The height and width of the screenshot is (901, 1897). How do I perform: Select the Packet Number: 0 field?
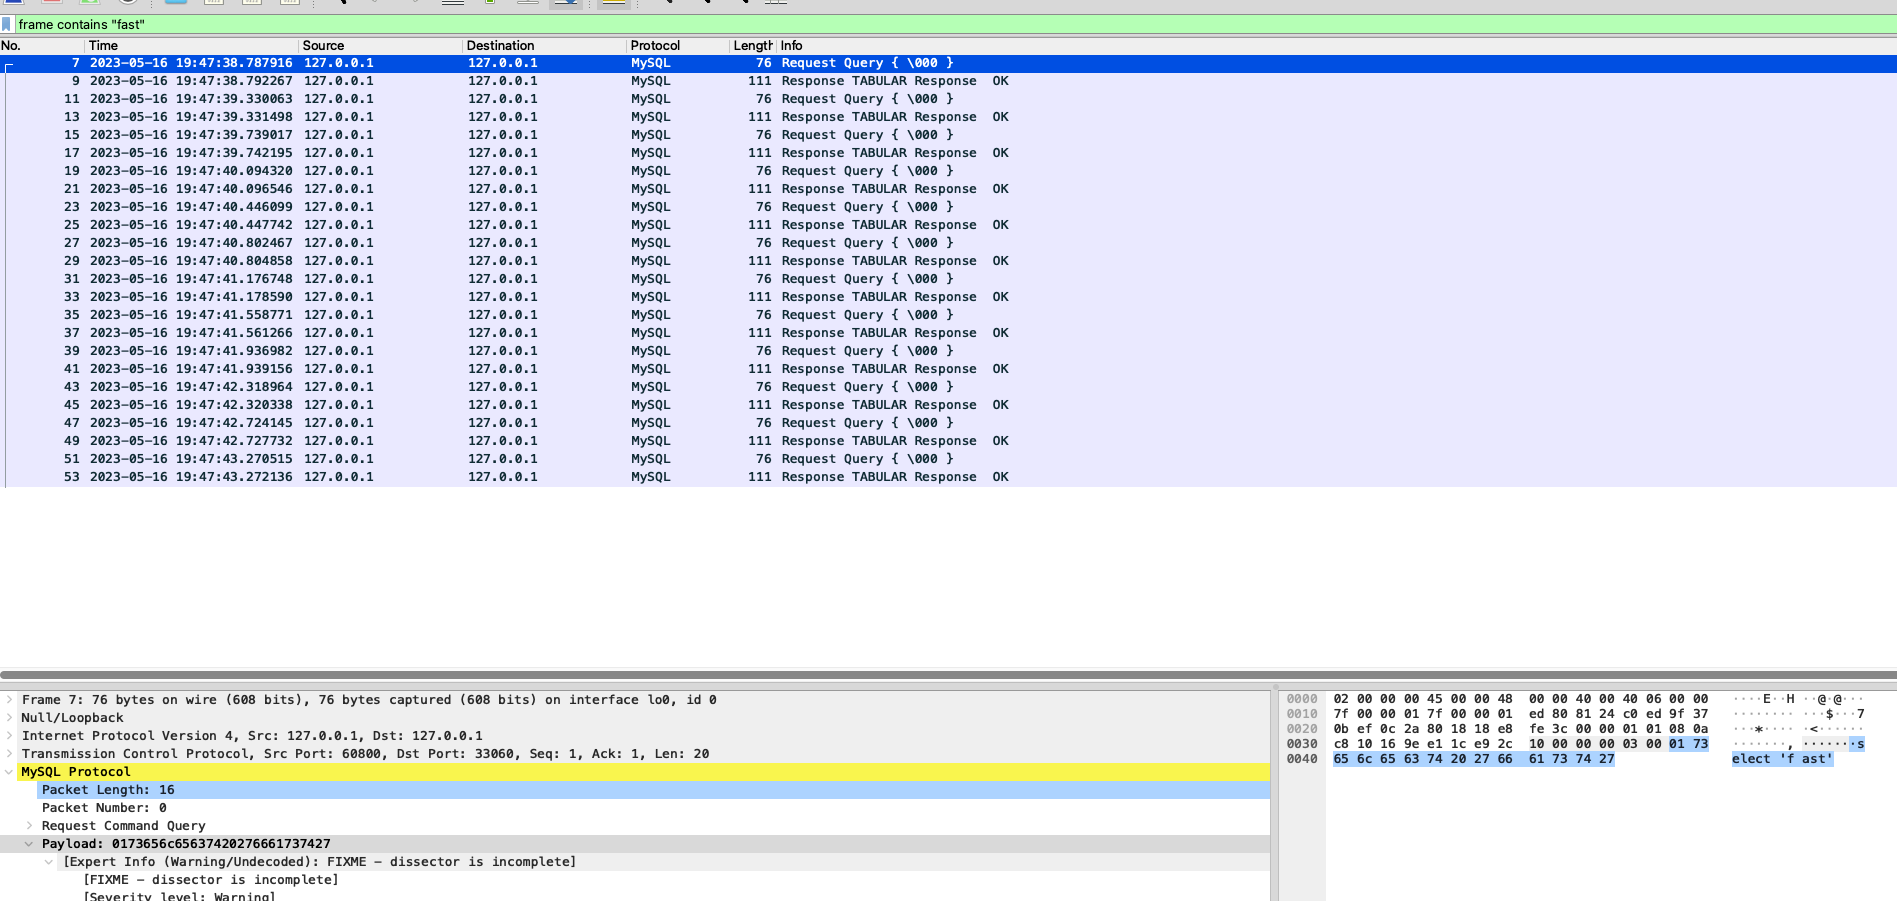click(654, 808)
